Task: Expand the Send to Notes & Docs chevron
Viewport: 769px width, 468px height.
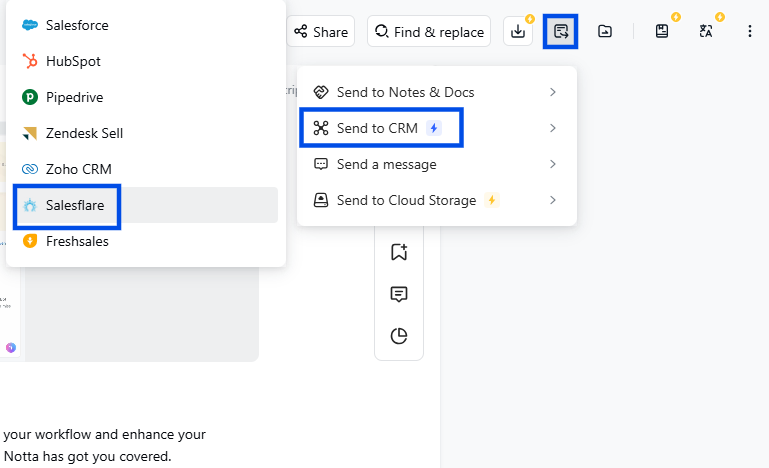Action: coord(553,92)
